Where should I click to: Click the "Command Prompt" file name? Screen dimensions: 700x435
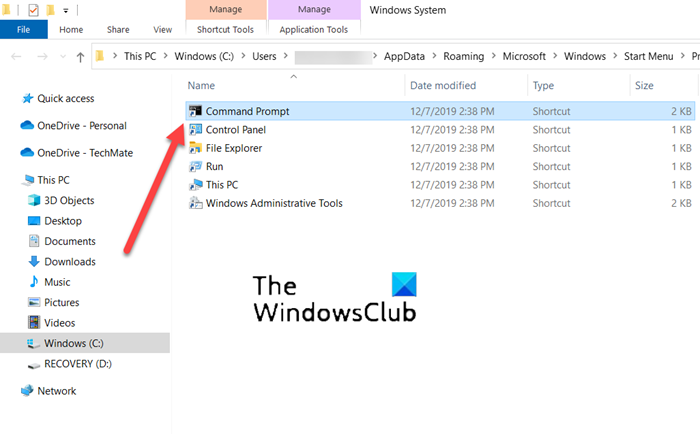coord(247,111)
